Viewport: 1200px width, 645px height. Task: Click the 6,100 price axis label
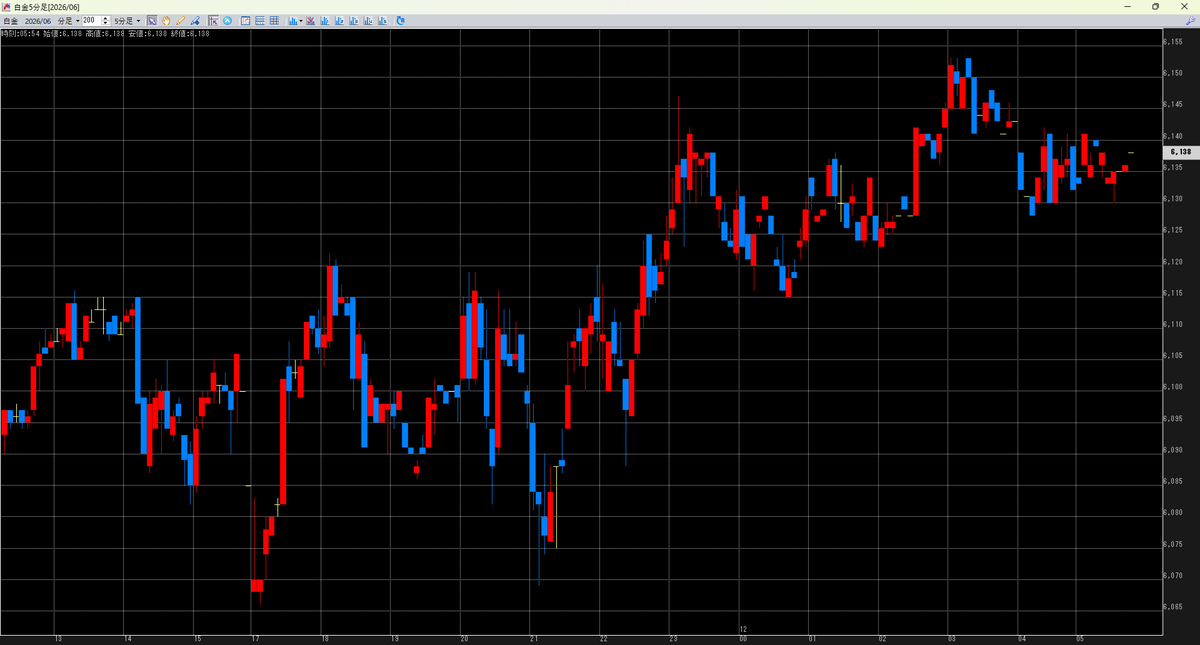pos(1174,387)
